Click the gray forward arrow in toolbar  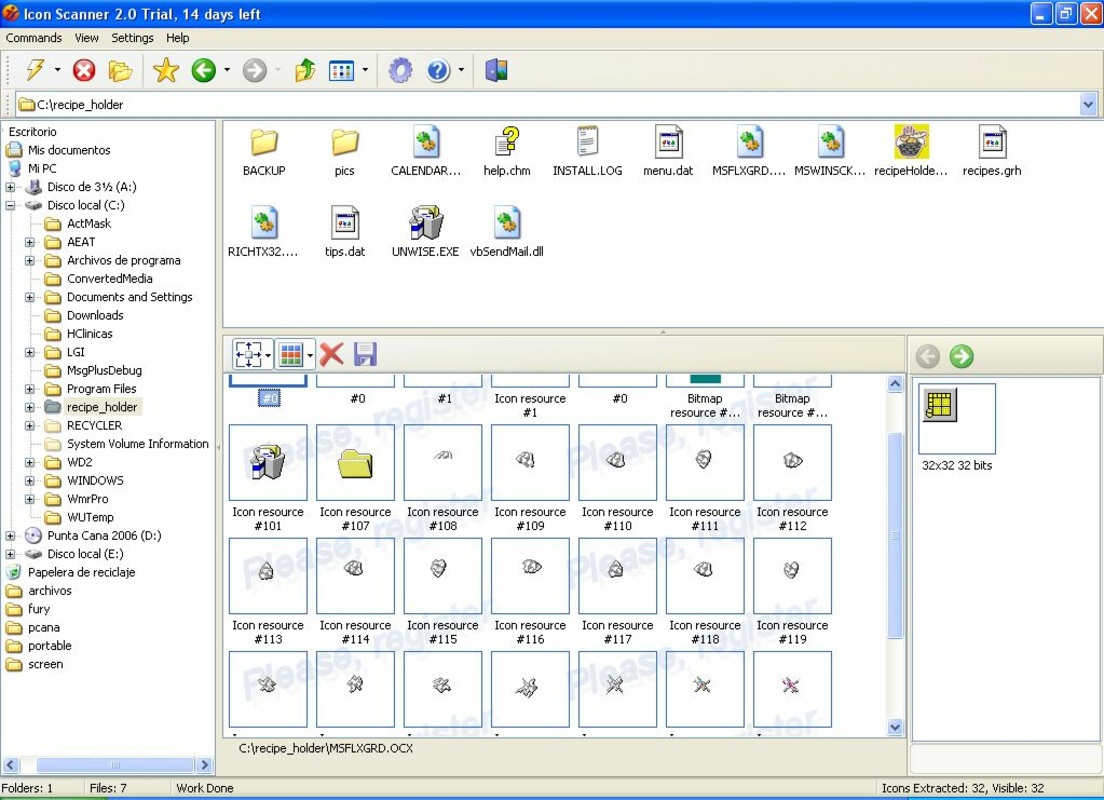tap(255, 70)
